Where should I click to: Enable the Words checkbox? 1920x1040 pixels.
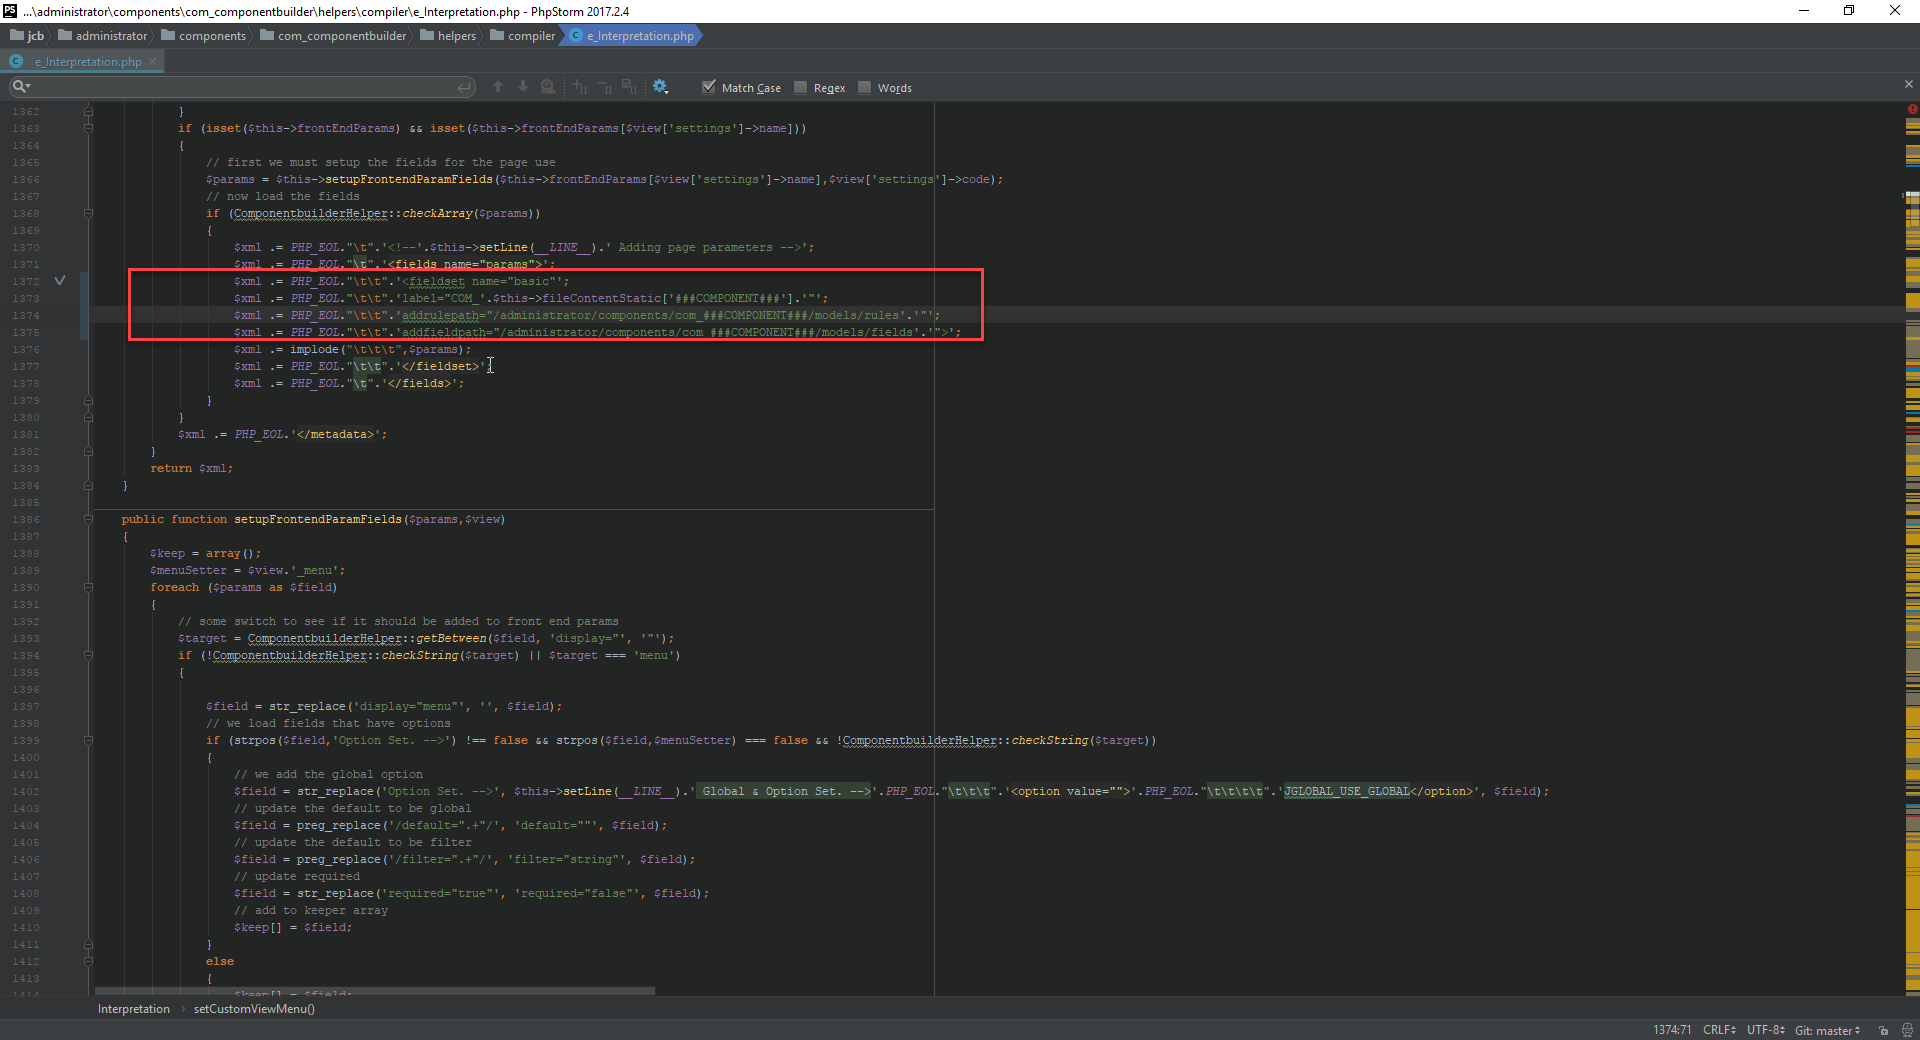(x=865, y=87)
